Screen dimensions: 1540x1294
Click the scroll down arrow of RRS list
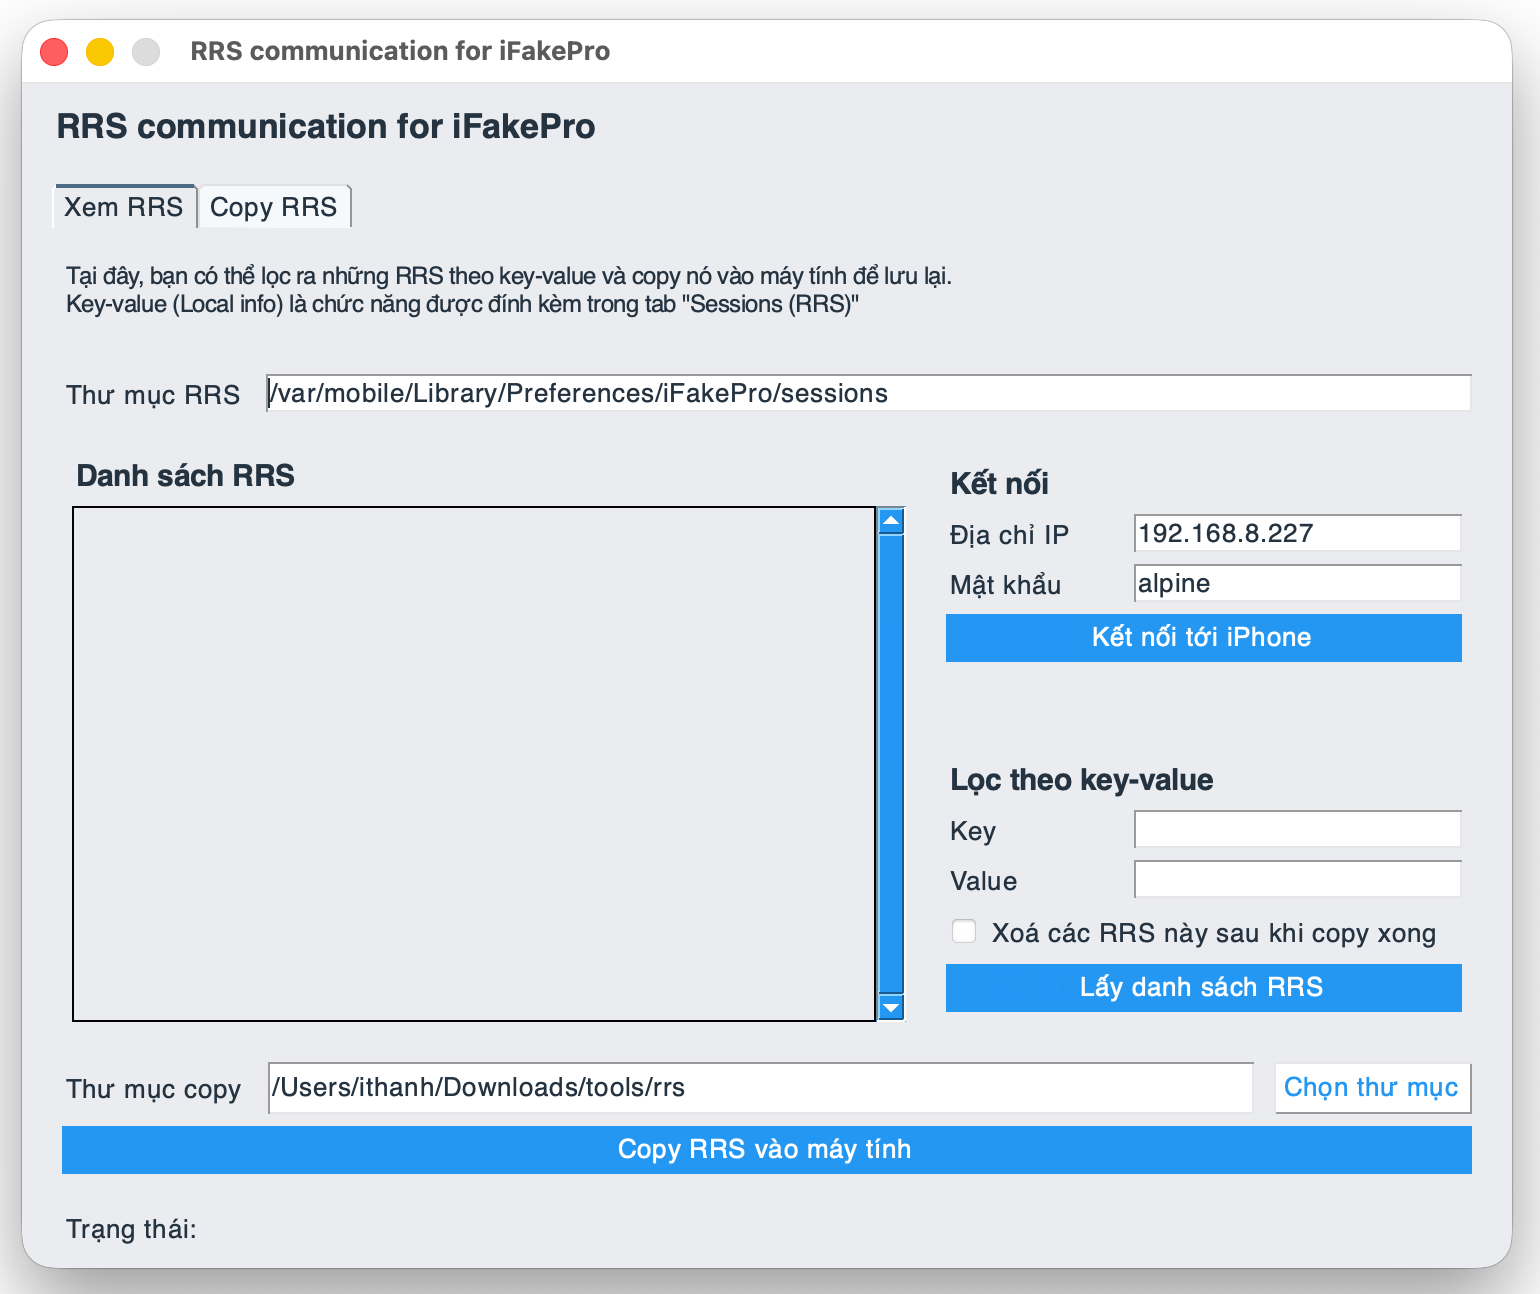click(x=891, y=1007)
